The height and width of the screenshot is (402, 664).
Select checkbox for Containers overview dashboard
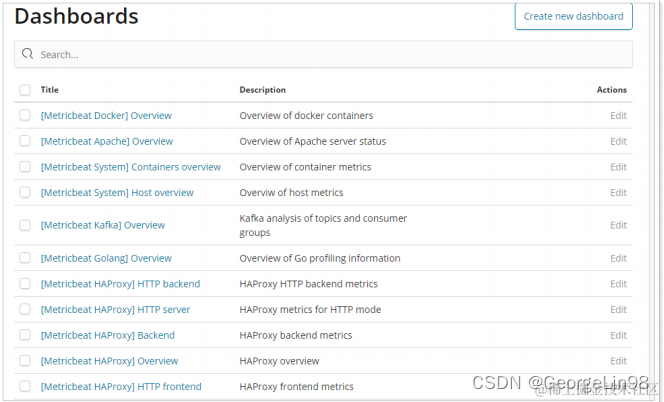25,166
